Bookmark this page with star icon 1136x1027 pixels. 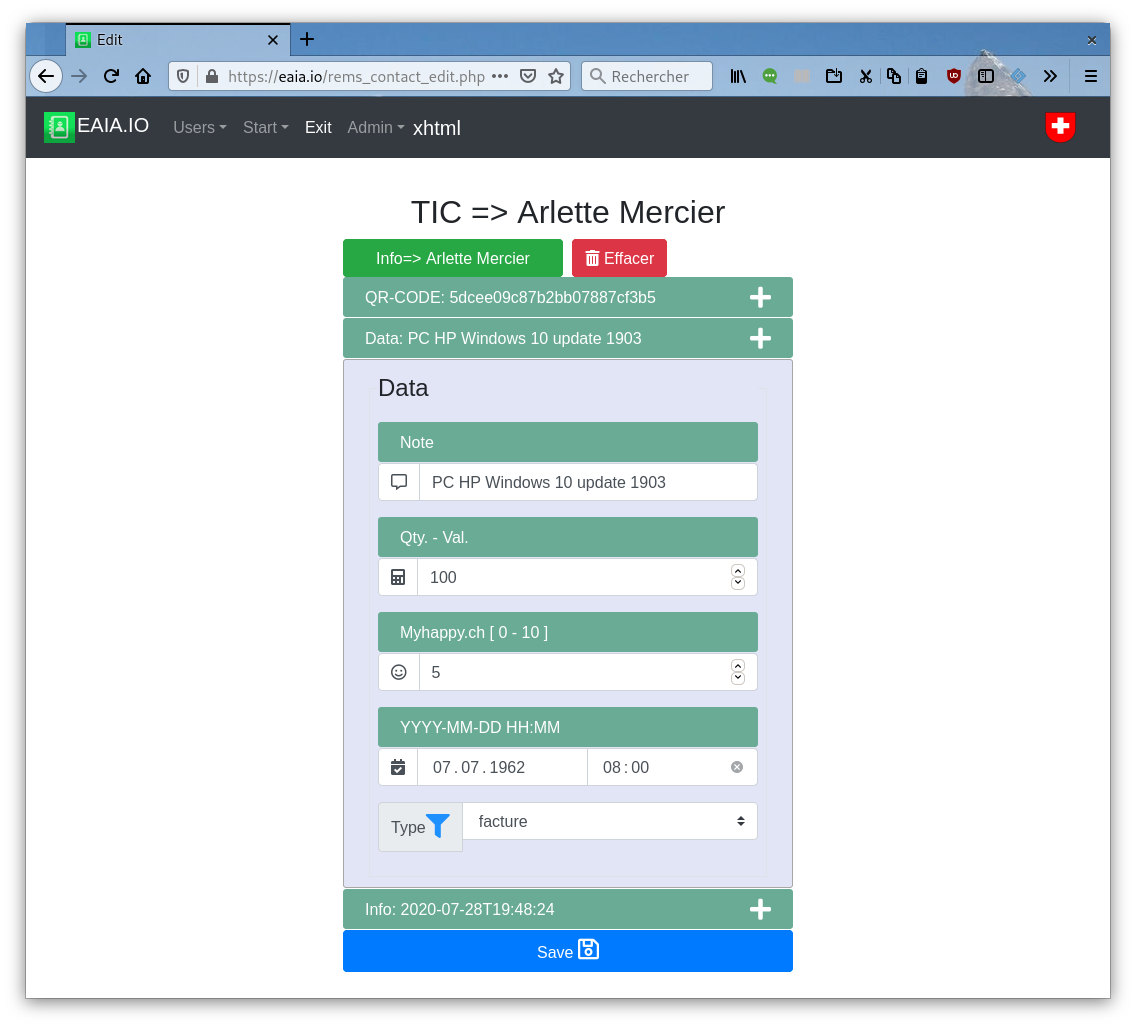(556, 76)
